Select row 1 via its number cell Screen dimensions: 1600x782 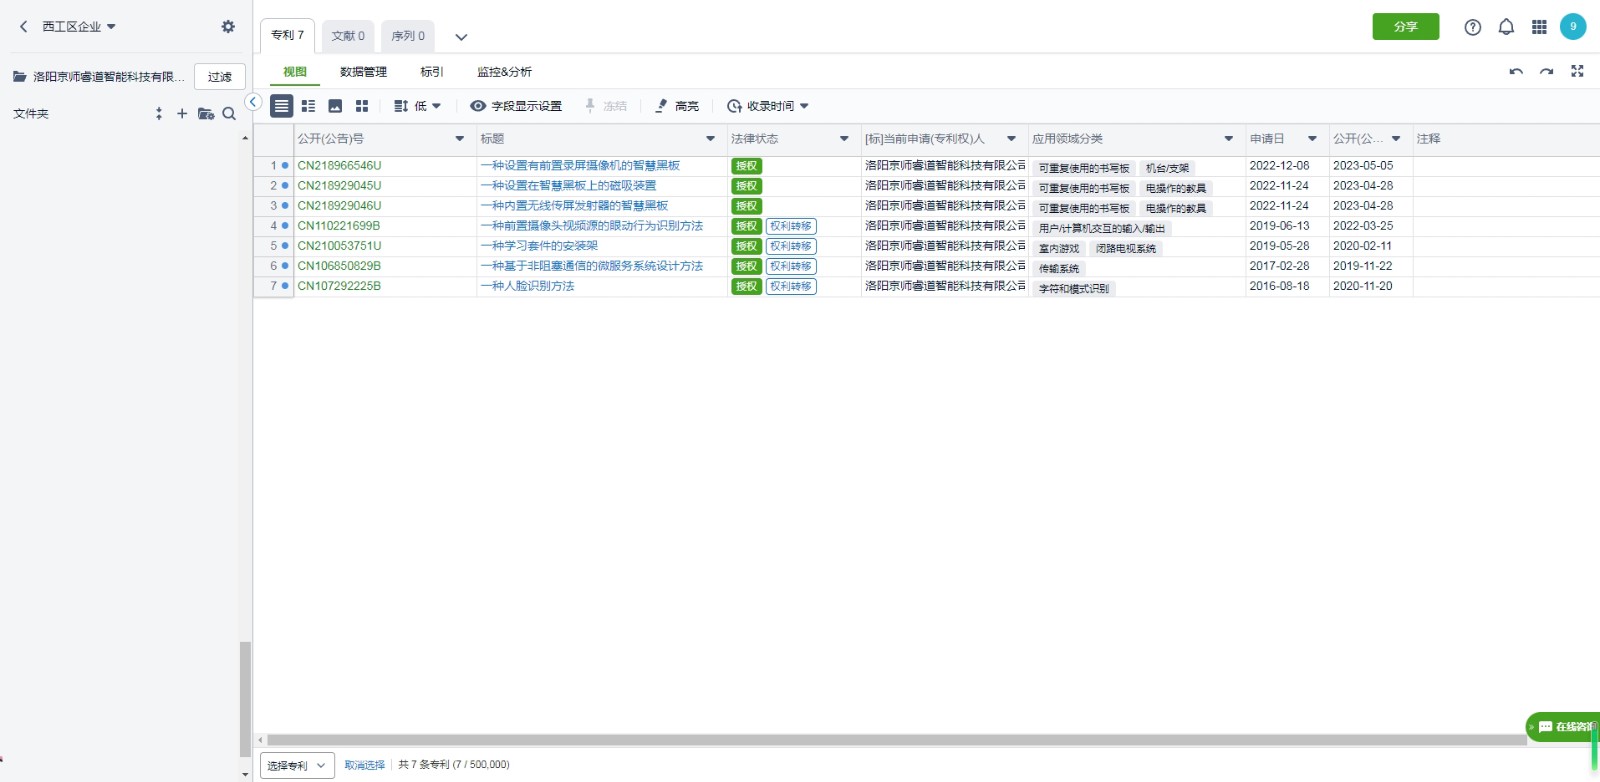[273, 166]
